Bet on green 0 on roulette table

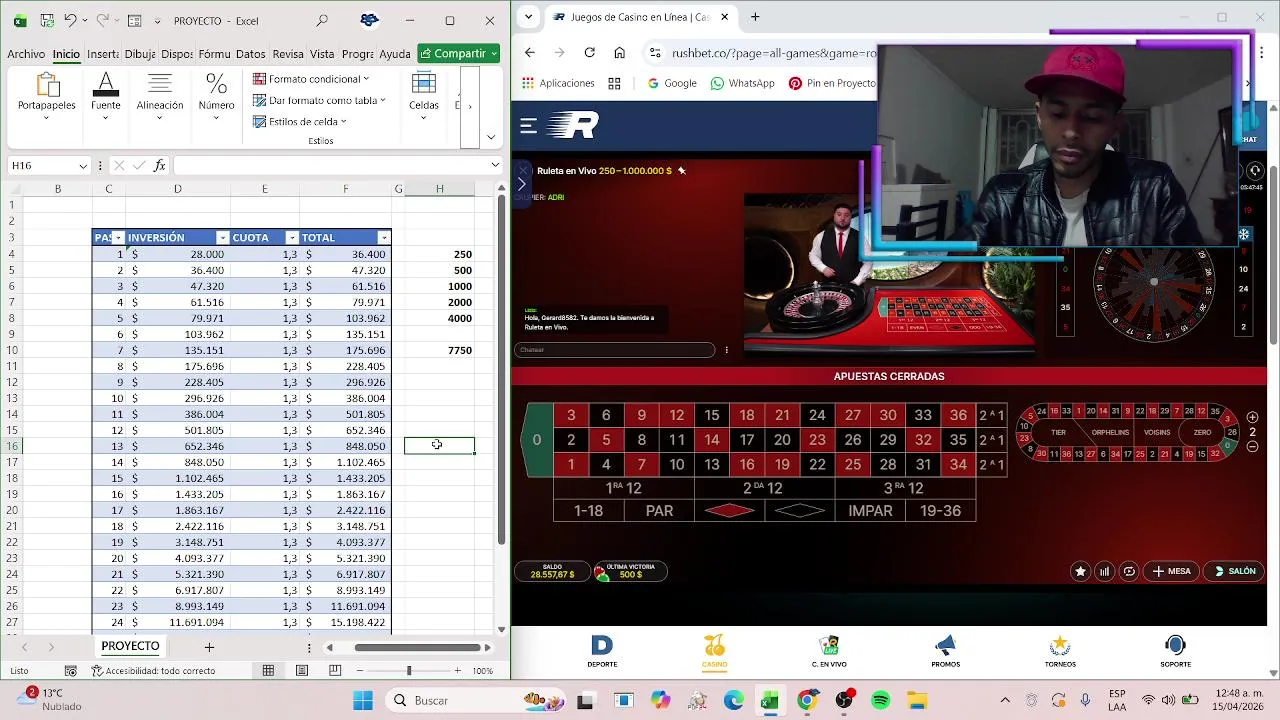[x=537, y=440]
